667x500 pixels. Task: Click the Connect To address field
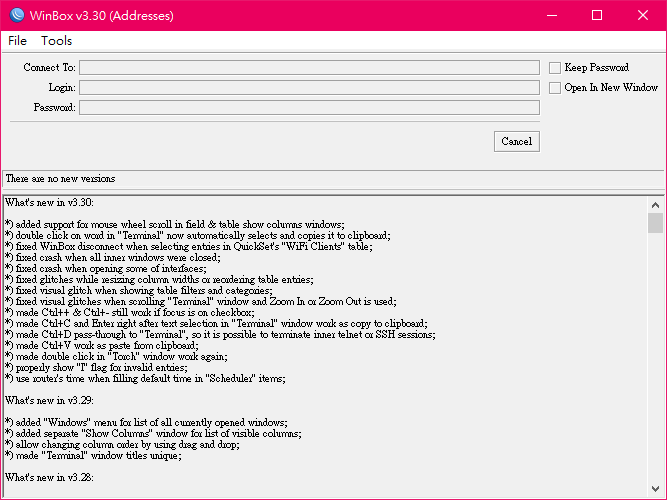pyautogui.click(x=309, y=68)
